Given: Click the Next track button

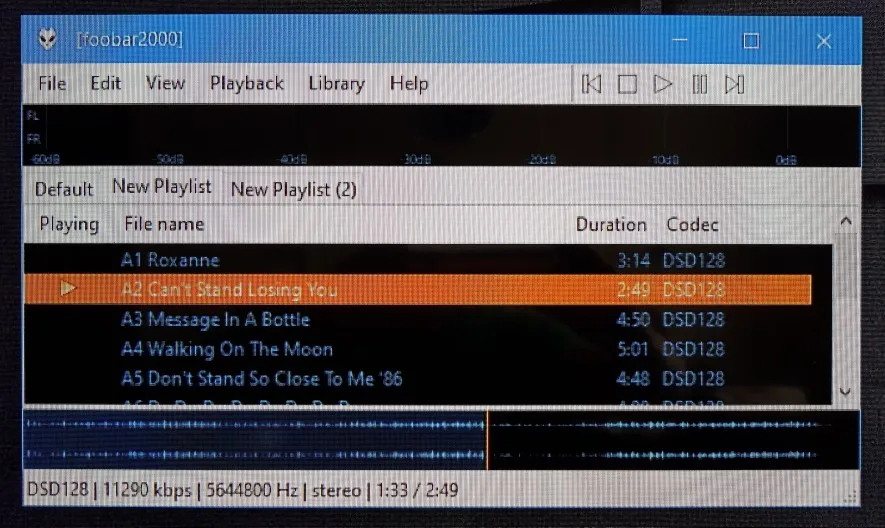Looking at the screenshot, I should 734,84.
